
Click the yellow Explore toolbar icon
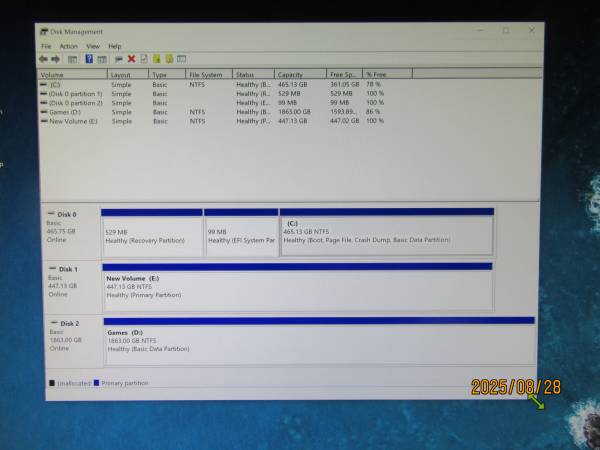[x=169, y=59]
